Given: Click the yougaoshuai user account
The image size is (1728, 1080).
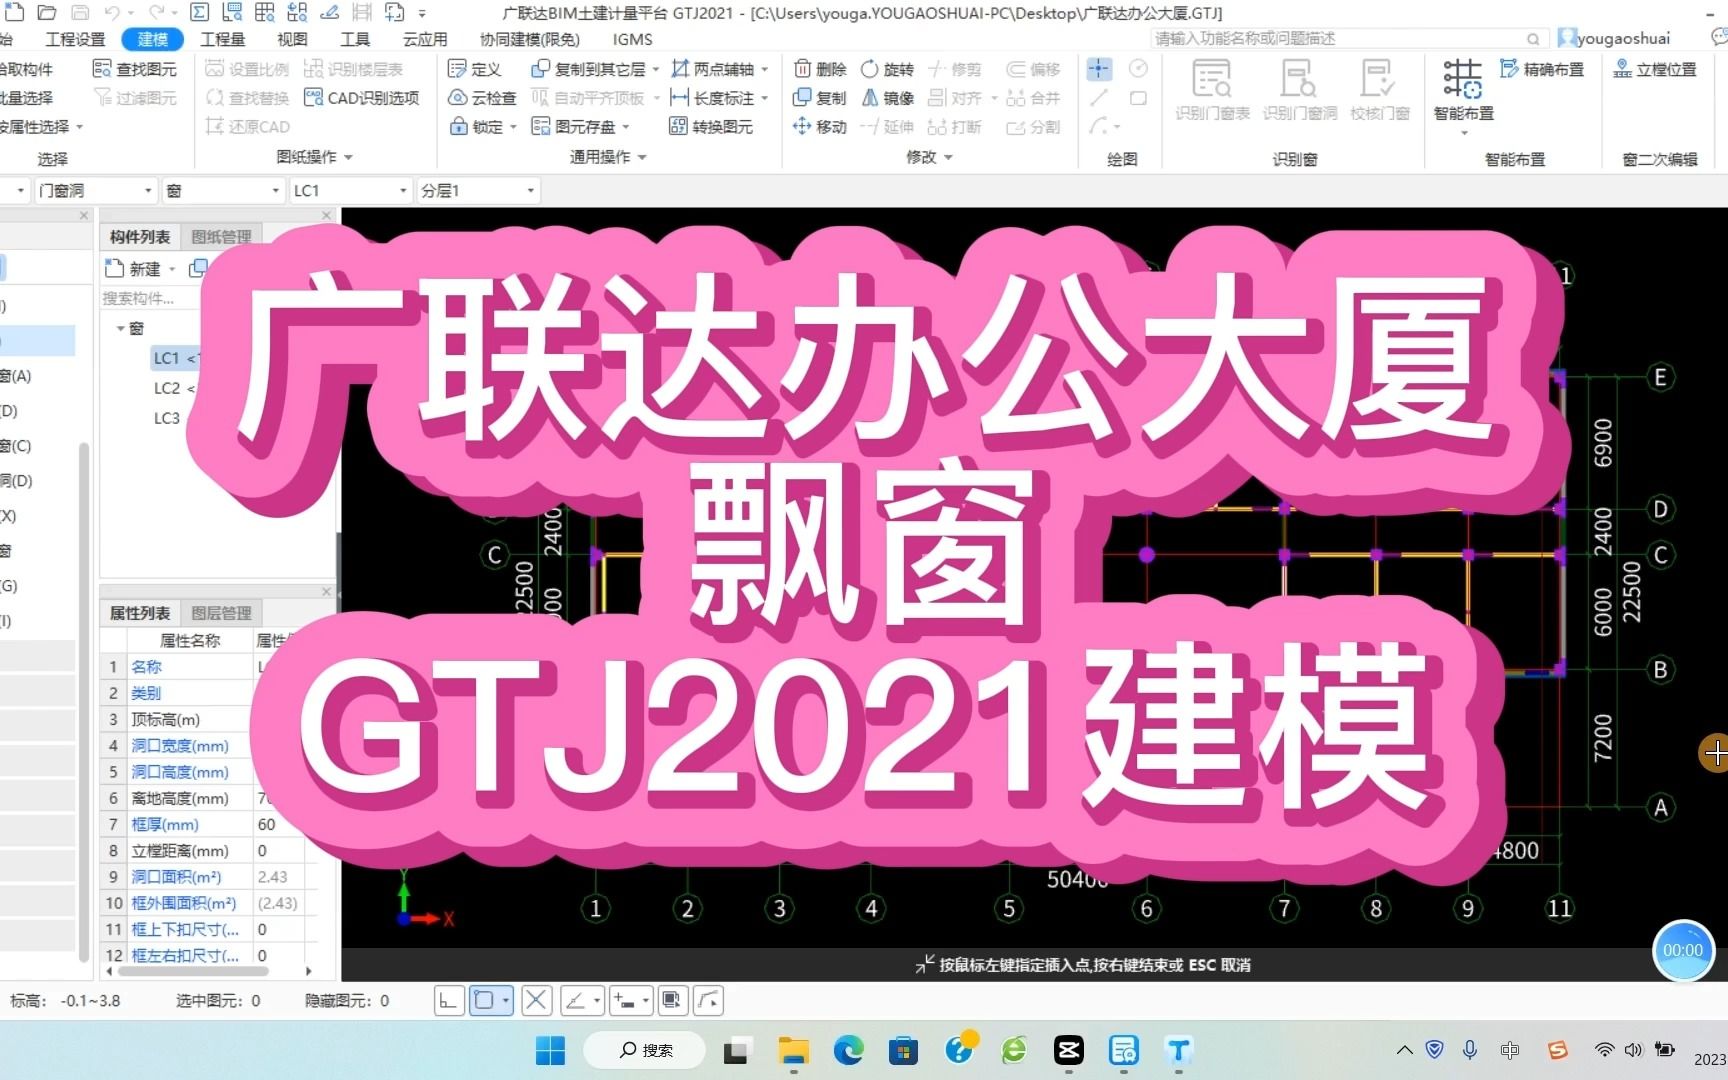Looking at the screenshot, I should [x=1614, y=39].
